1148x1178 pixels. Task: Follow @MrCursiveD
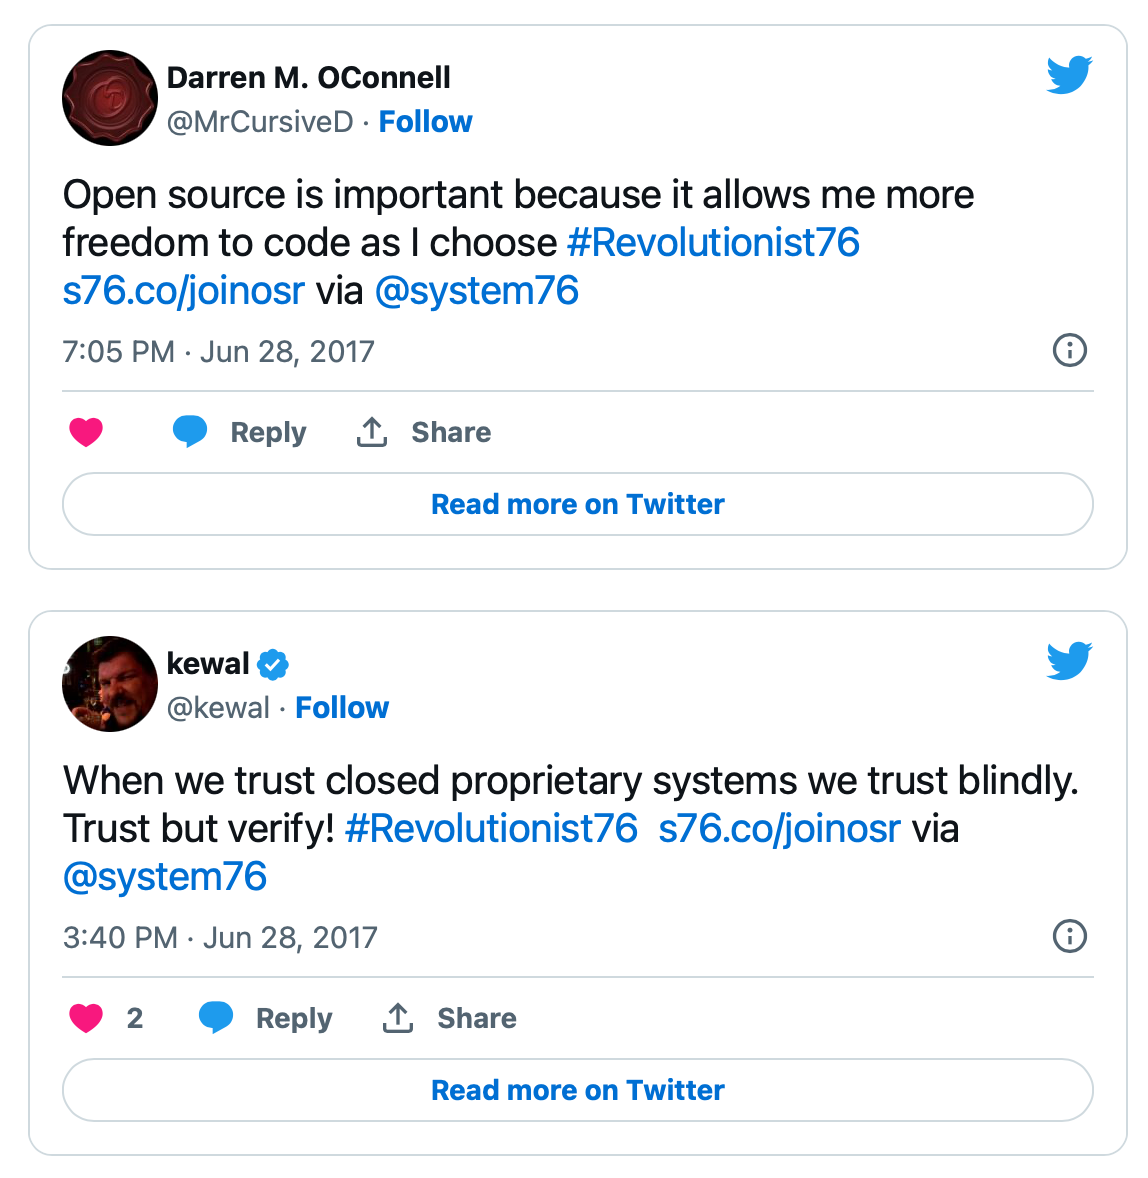[x=425, y=122]
